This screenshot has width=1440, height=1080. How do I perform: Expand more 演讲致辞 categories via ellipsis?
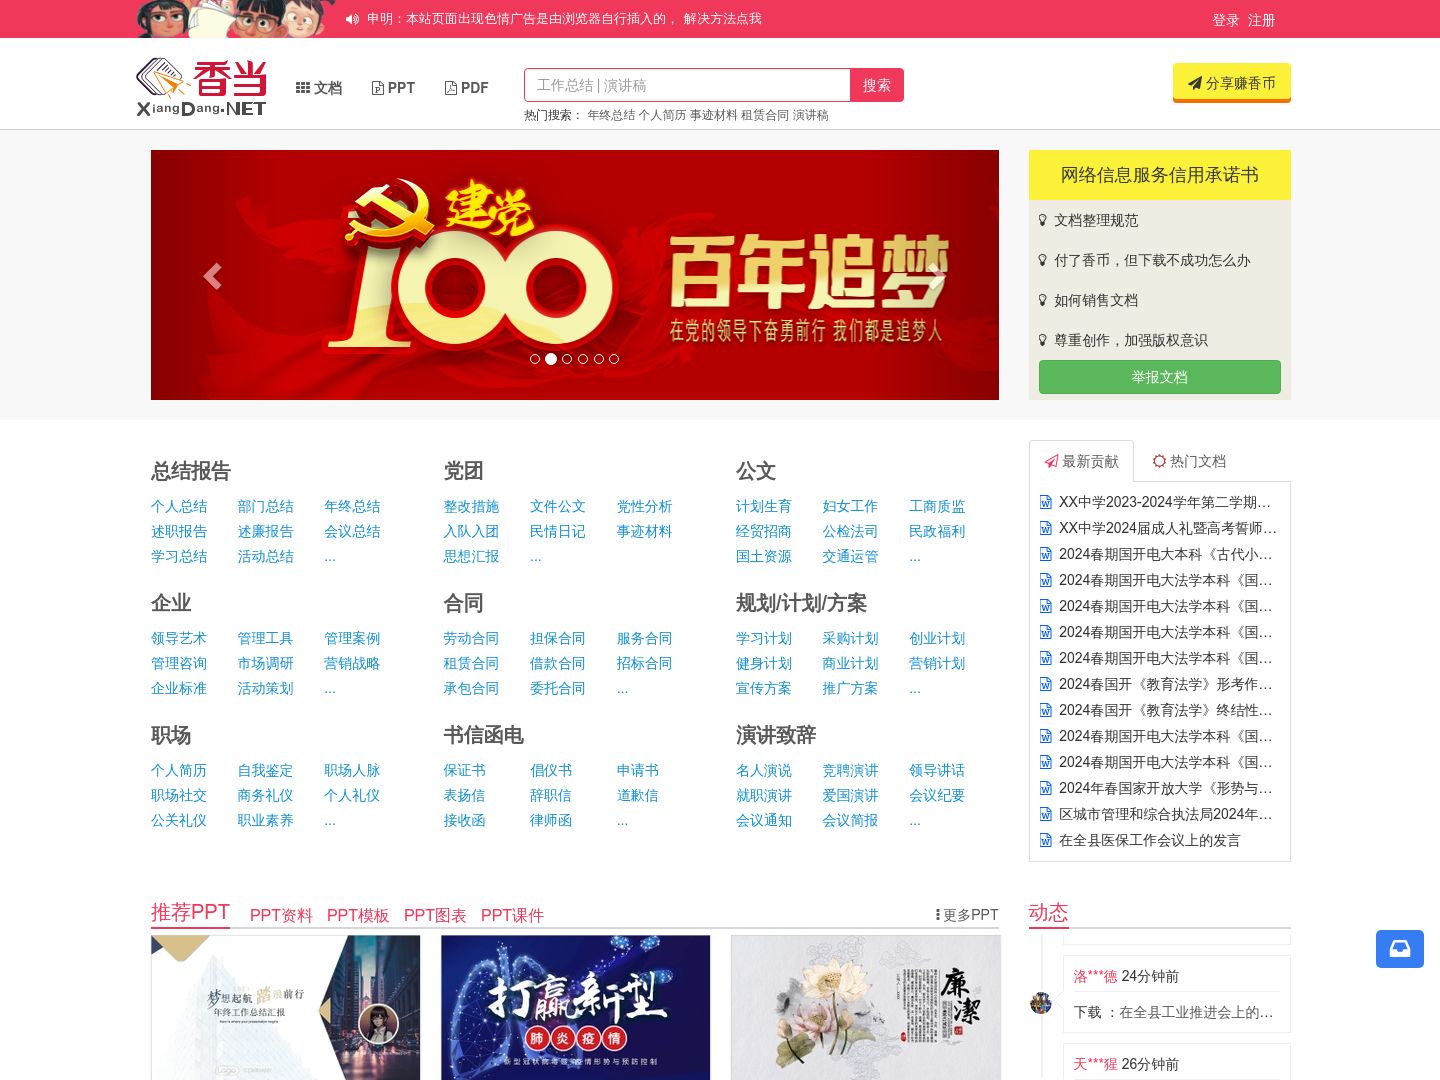(x=915, y=820)
